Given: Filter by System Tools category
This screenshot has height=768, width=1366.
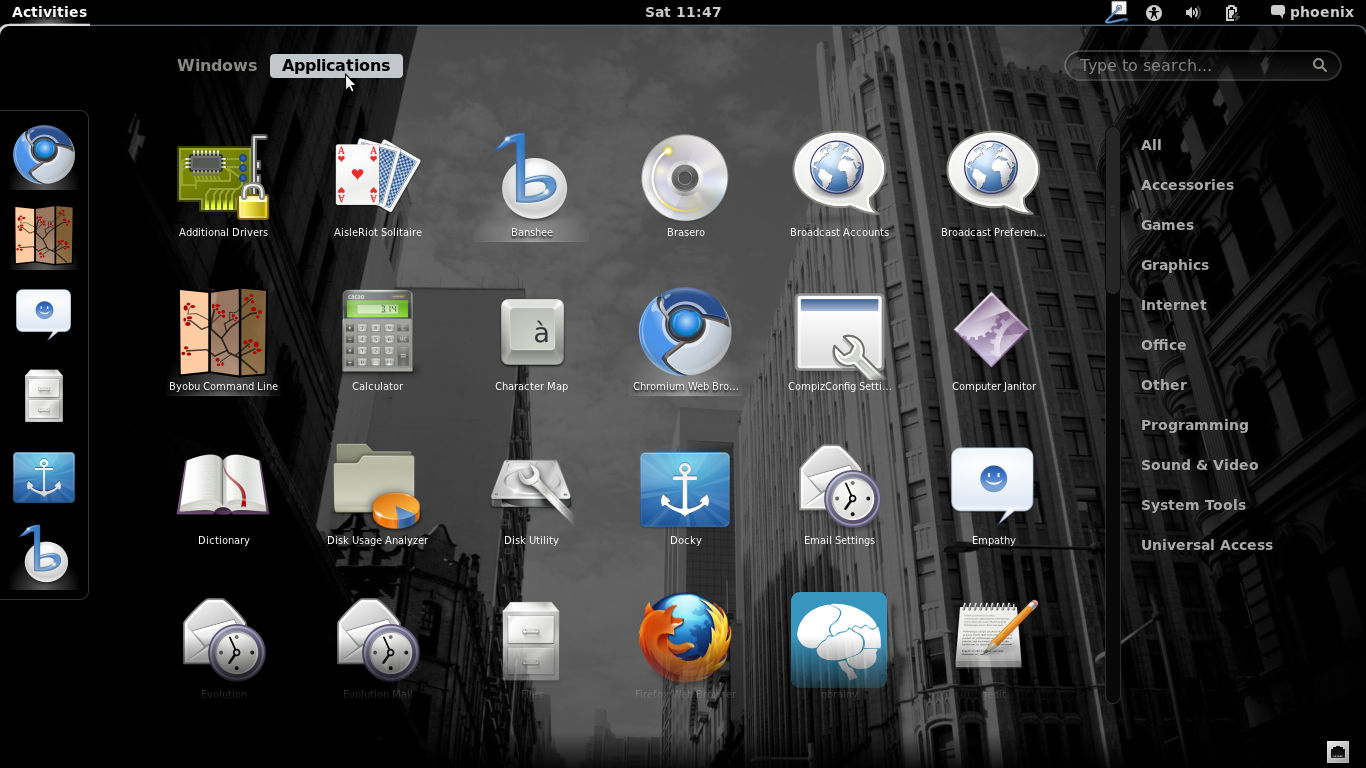Looking at the screenshot, I should point(1193,505).
